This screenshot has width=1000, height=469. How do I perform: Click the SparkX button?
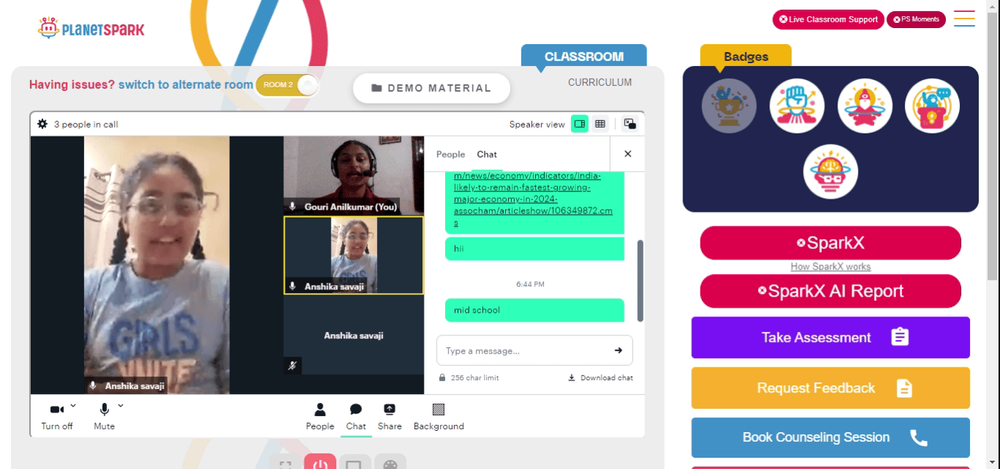tap(830, 243)
